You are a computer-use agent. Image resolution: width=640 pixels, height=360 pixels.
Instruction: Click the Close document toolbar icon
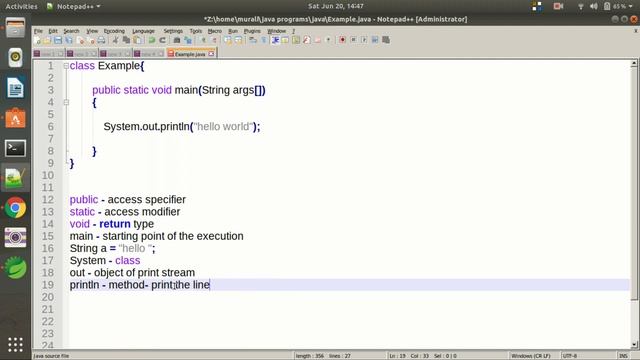pos(80,40)
